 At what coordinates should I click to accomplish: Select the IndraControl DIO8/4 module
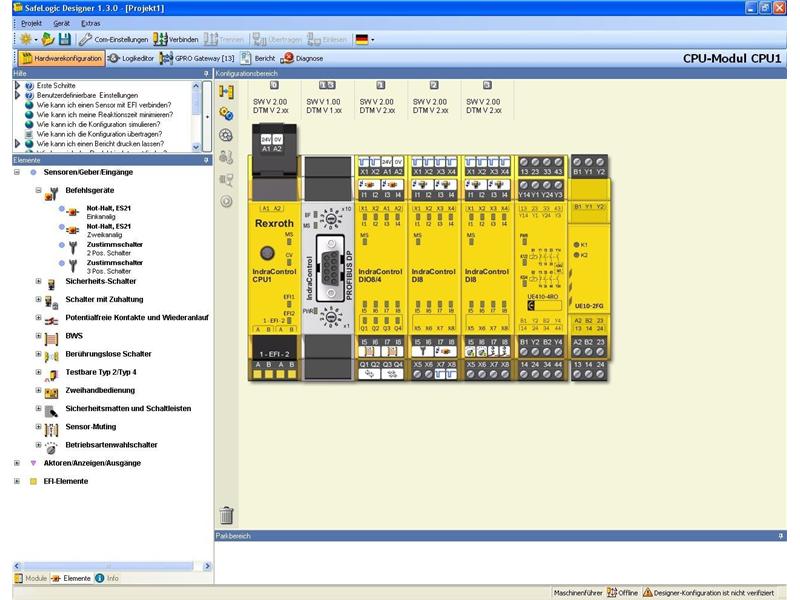coord(381,268)
